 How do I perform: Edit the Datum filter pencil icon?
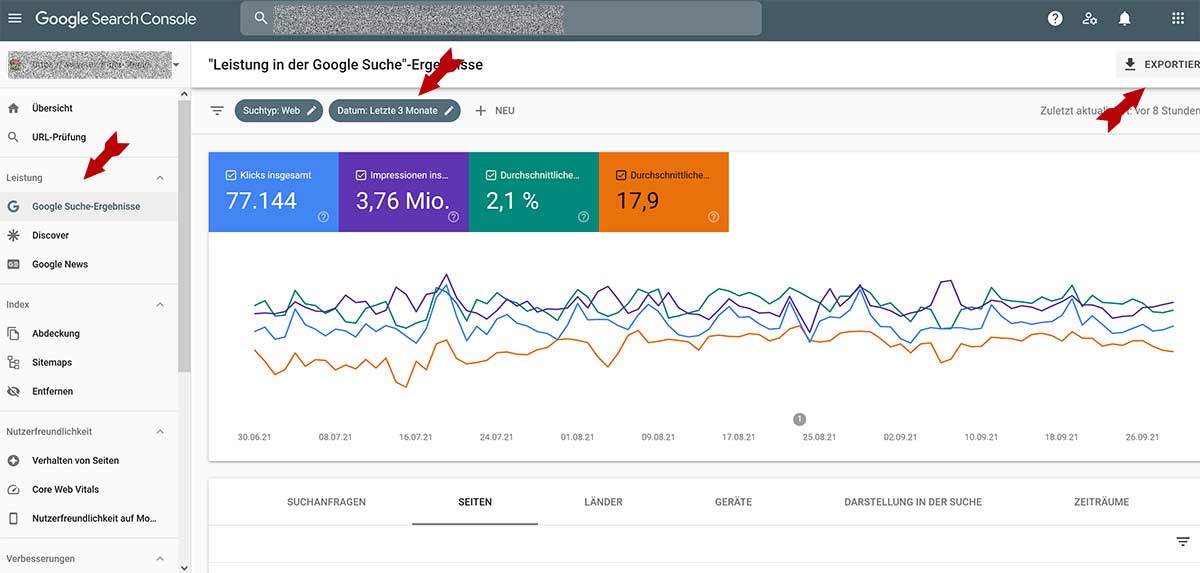(x=449, y=111)
